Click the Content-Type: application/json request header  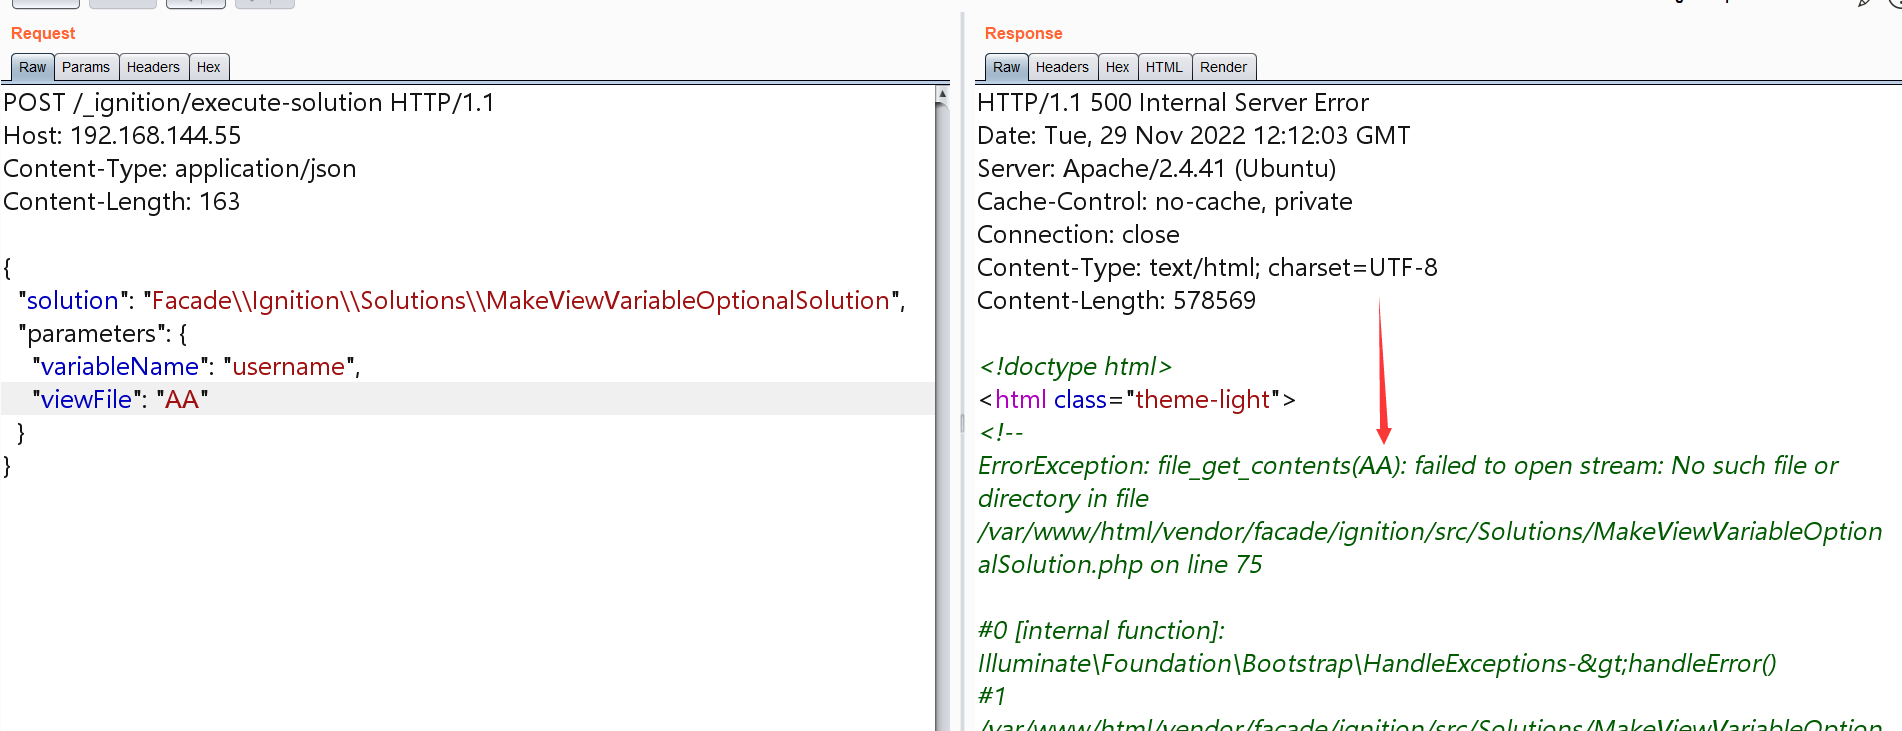point(180,169)
